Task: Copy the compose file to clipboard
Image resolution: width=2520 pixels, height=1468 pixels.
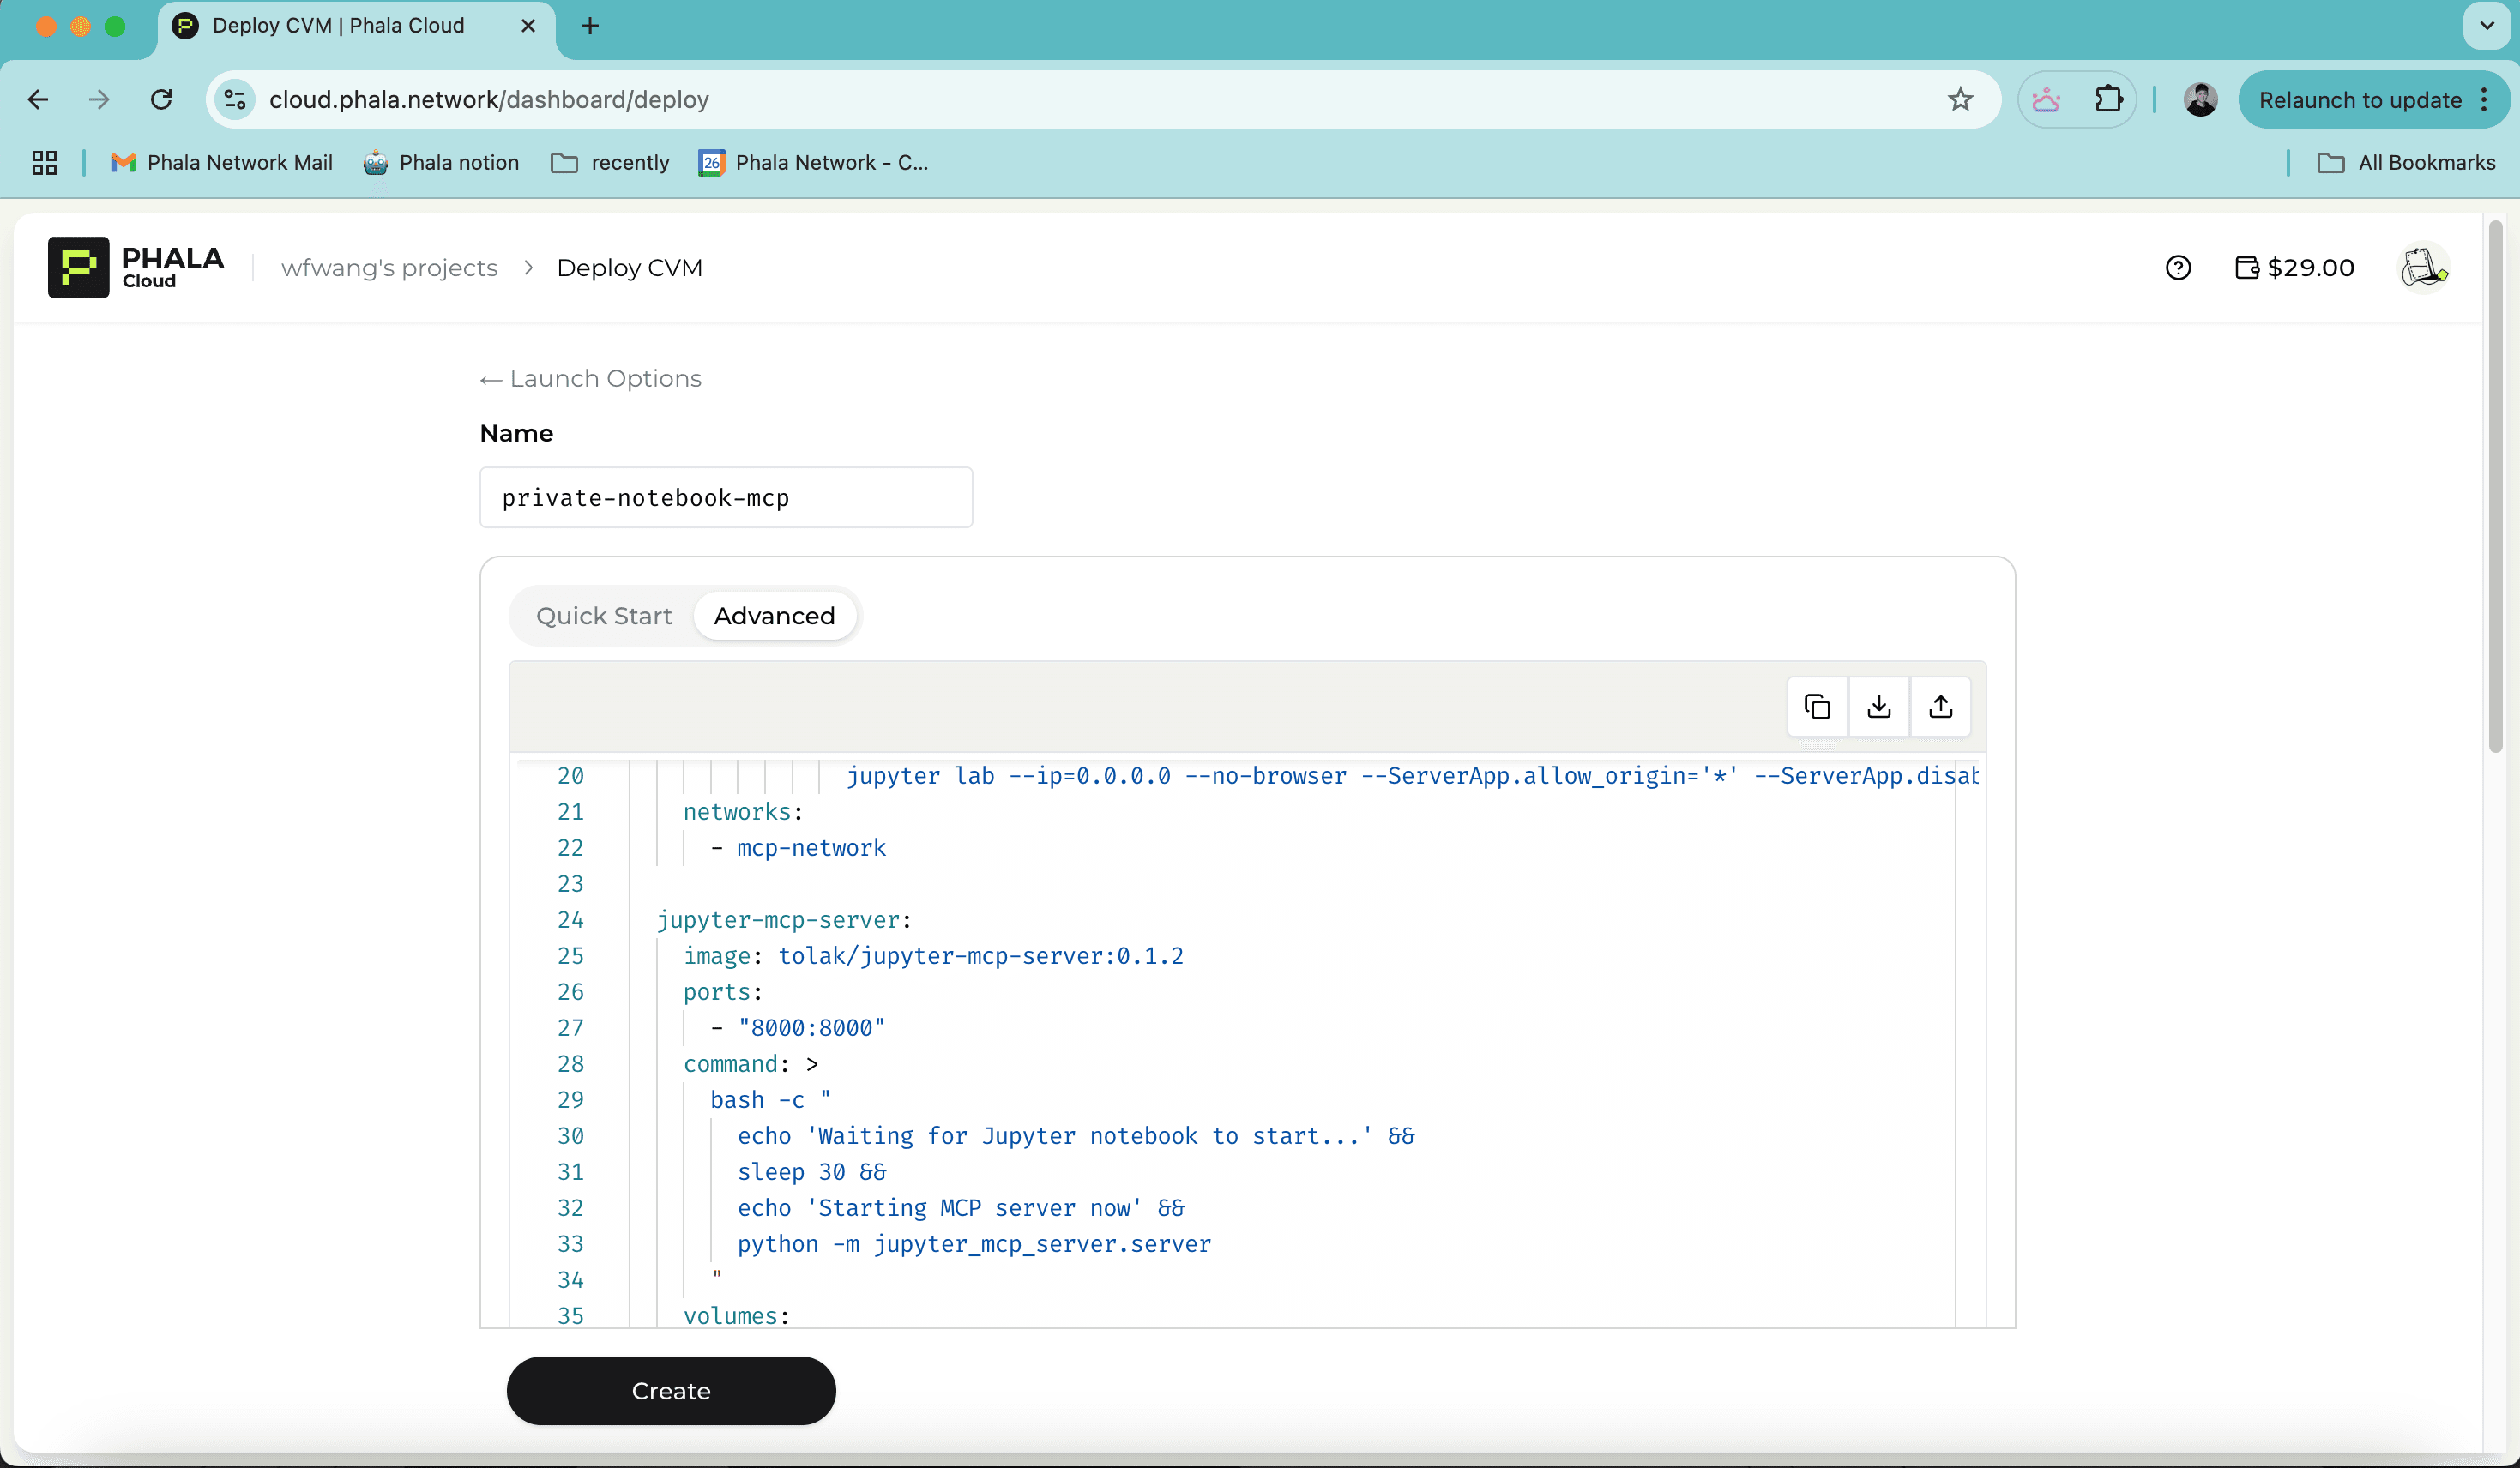Action: coord(1816,707)
